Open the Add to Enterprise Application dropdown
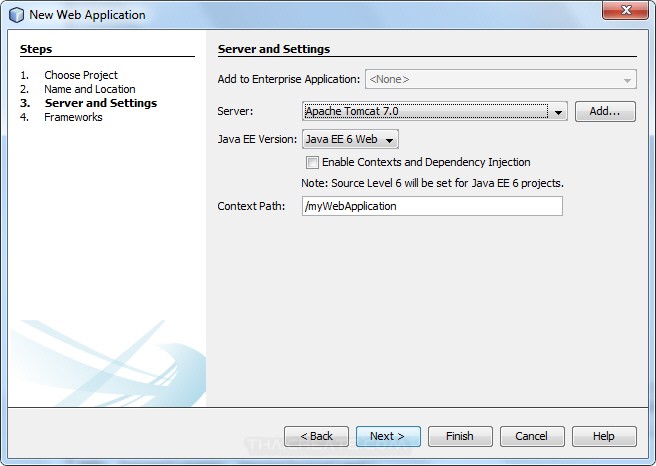The height and width of the screenshot is (466, 656). 628,79
